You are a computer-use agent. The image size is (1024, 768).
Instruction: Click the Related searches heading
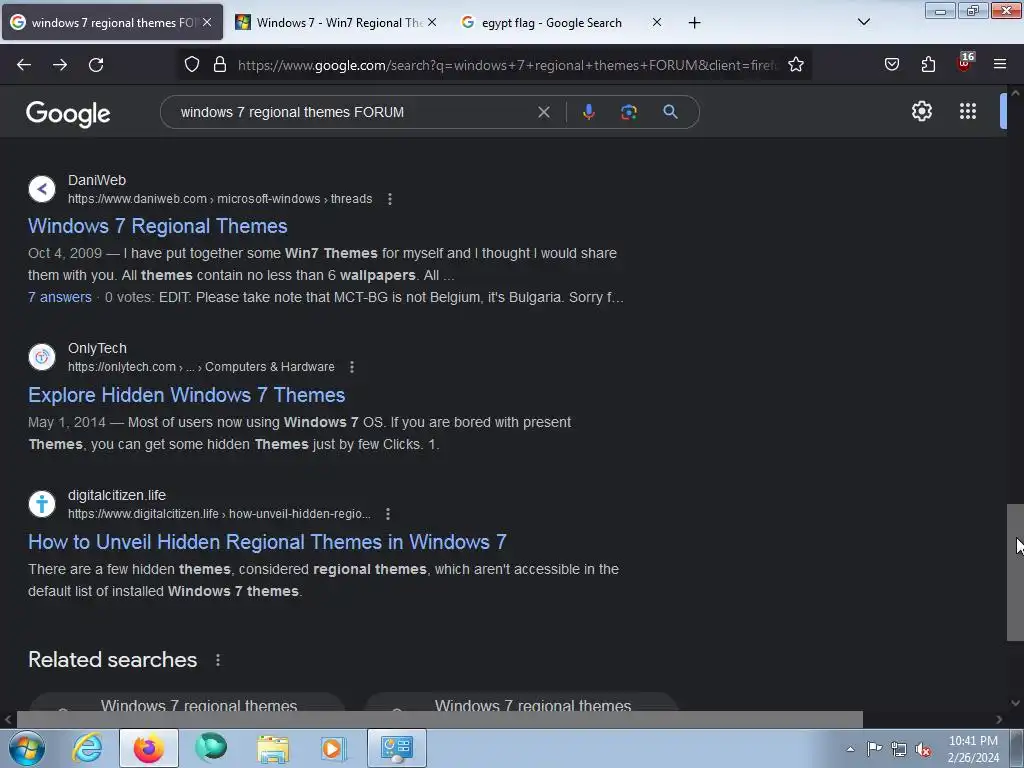click(112, 660)
